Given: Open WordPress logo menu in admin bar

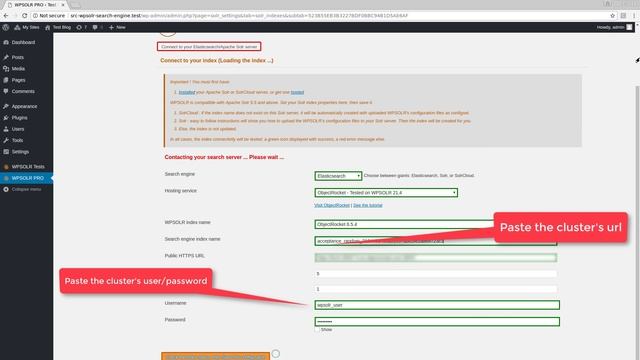Looking at the screenshot, I should 6,27.
